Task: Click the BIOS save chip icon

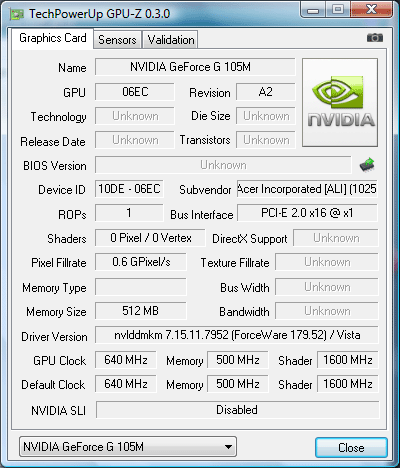Action: [367, 165]
